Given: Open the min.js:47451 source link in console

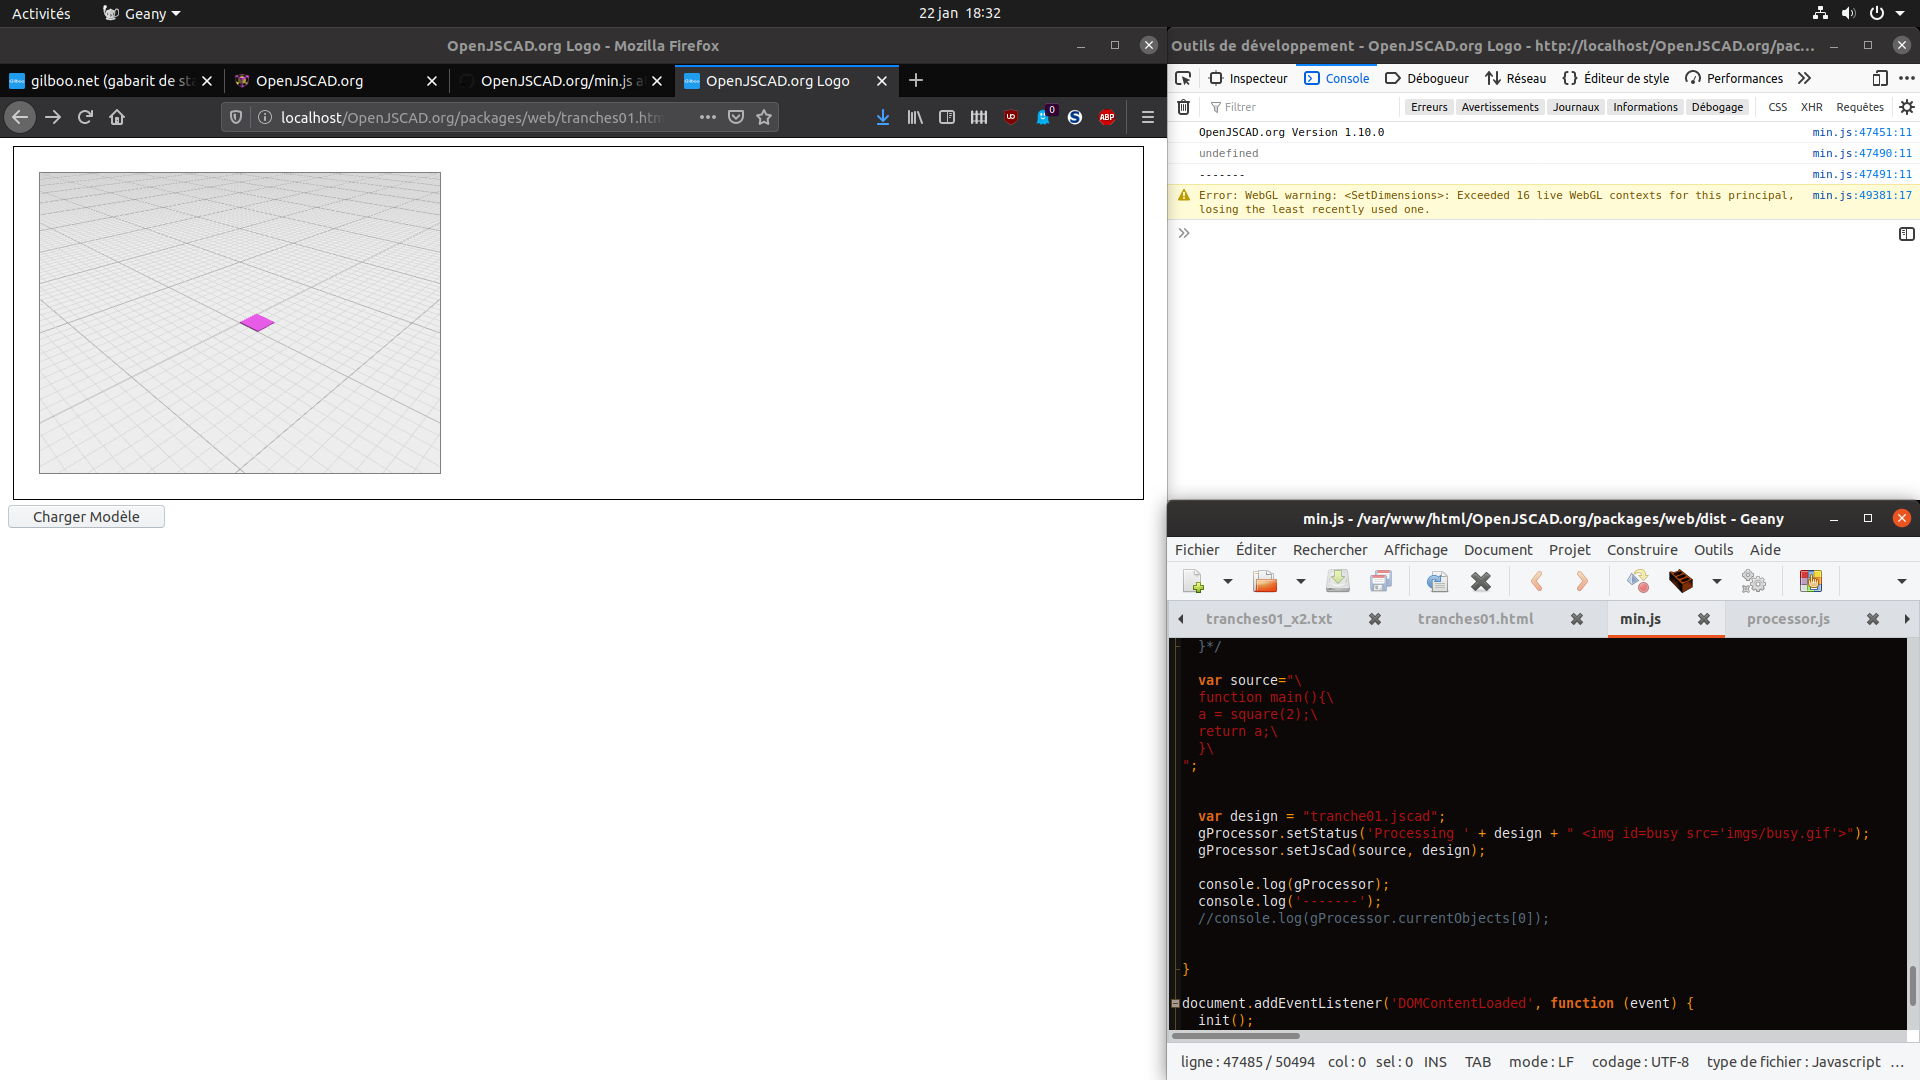Looking at the screenshot, I should point(1863,132).
